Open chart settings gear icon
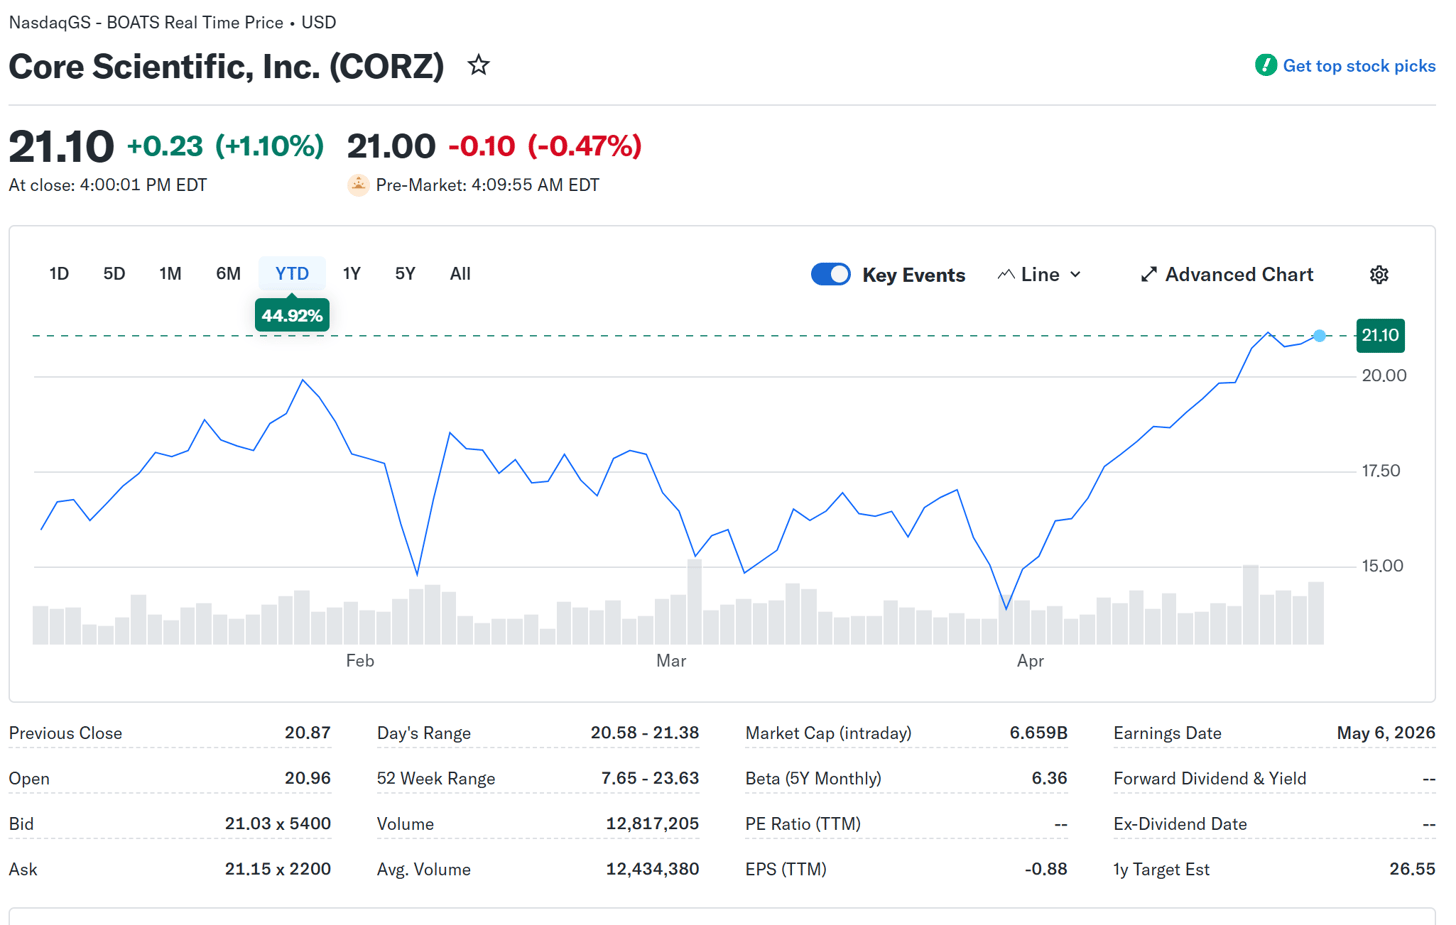The image size is (1456, 925). (x=1379, y=275)
